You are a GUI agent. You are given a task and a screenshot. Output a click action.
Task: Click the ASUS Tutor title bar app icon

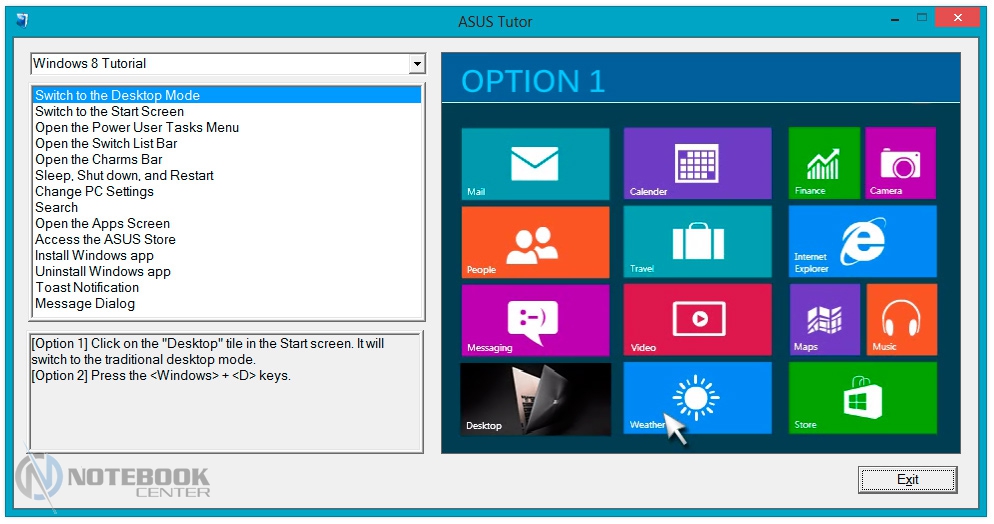pyautogui.click(x=23, y=20)
